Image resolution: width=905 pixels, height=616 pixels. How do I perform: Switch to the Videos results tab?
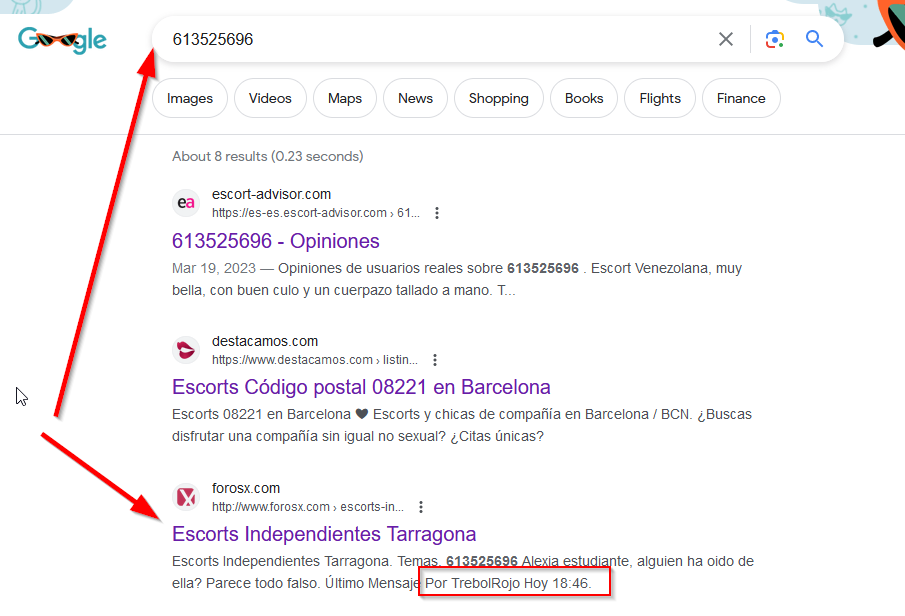pyautogui.click(x=270, y=98)
